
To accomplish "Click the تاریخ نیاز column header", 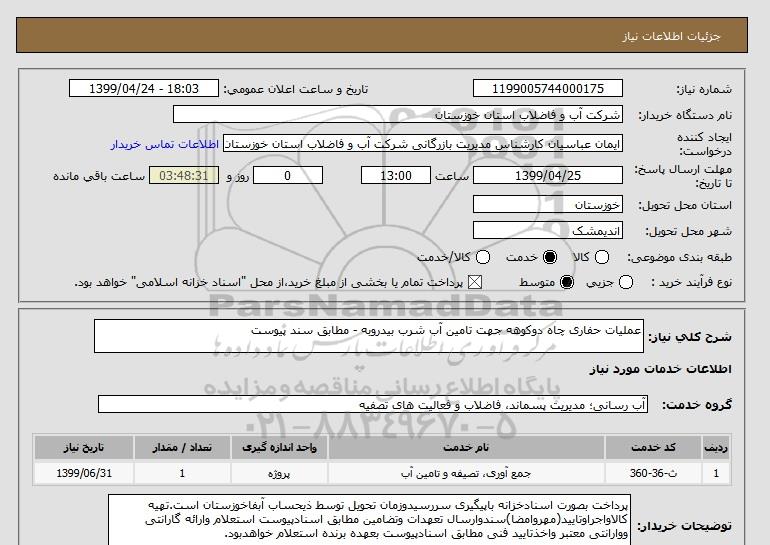I will click(x=84, y=448).
